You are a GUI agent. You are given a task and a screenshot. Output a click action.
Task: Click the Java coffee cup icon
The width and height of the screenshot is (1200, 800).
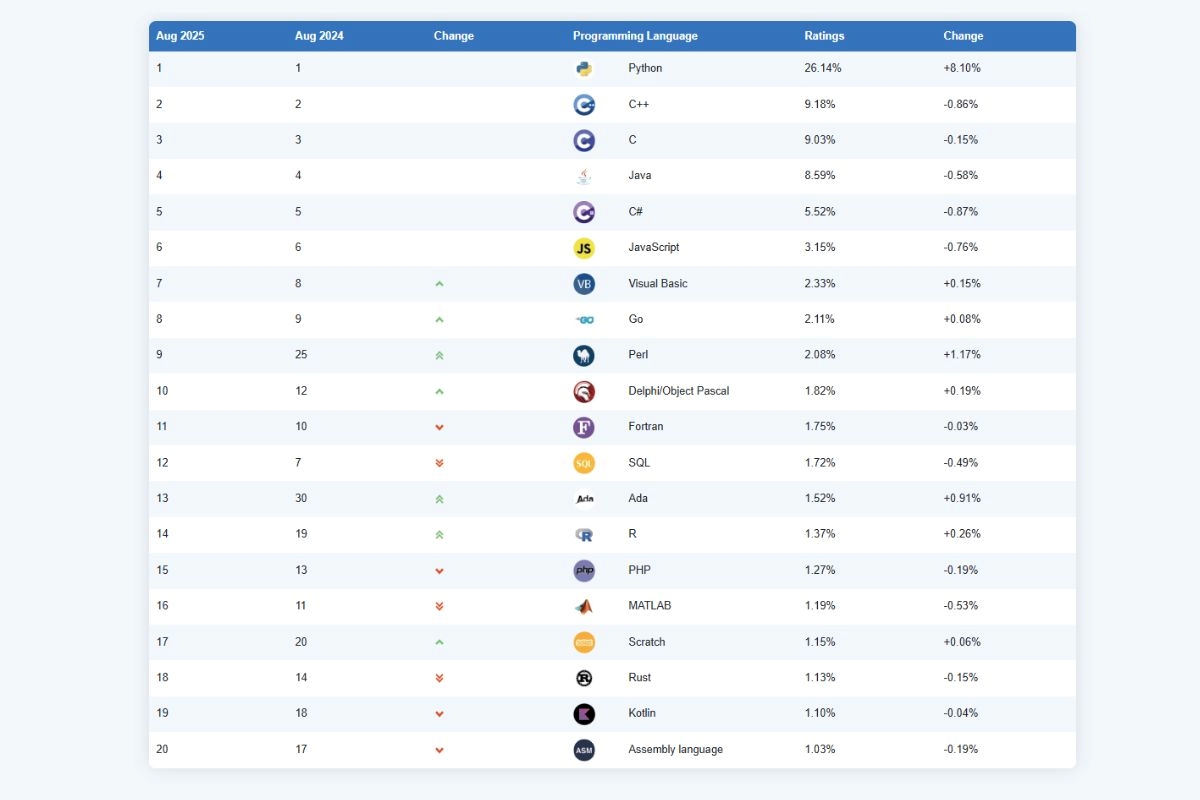[584, 176]
